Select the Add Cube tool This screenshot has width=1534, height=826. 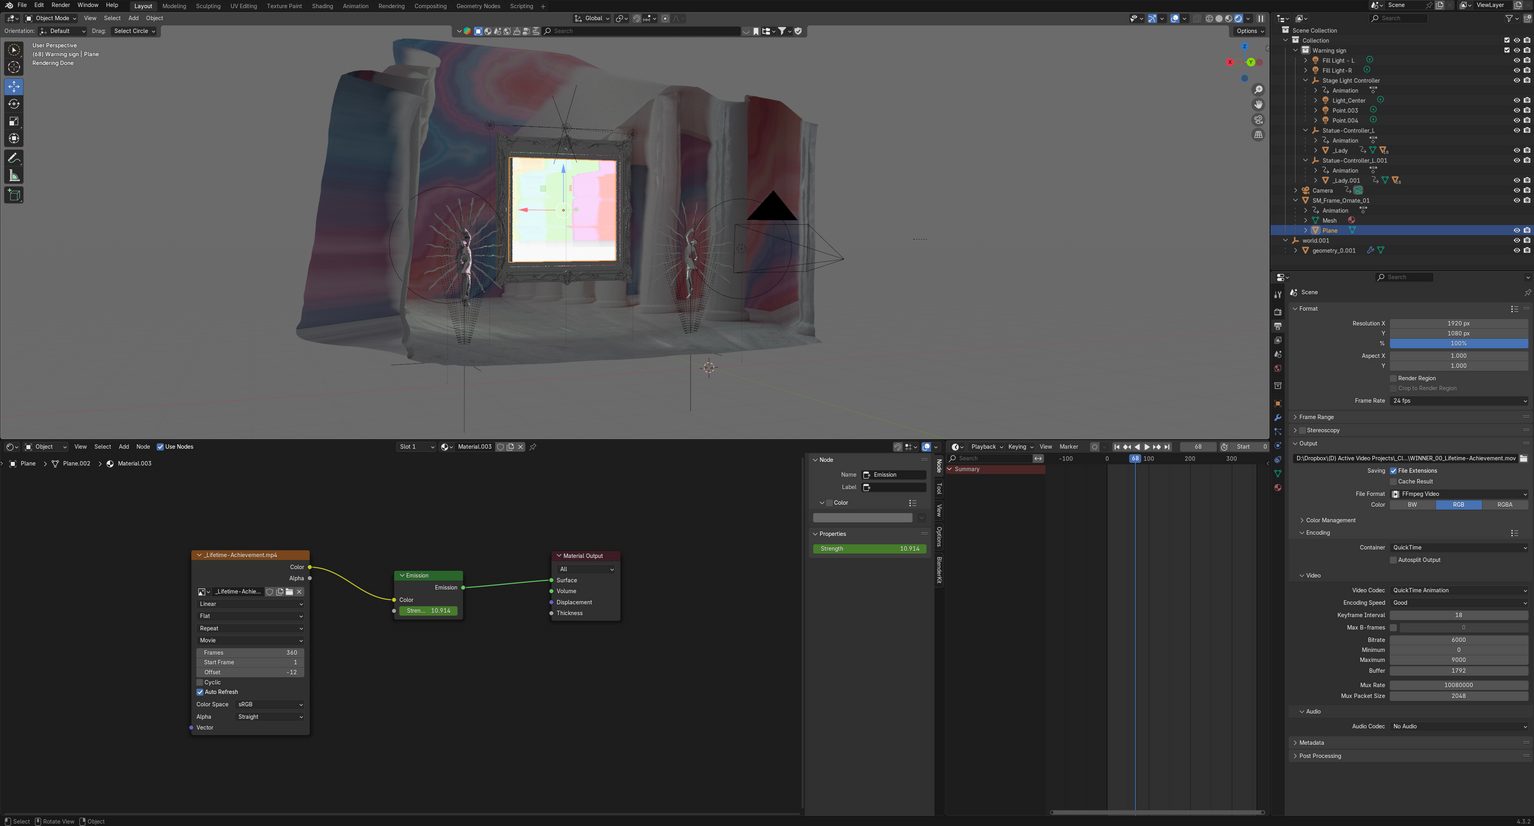point(14,195)
